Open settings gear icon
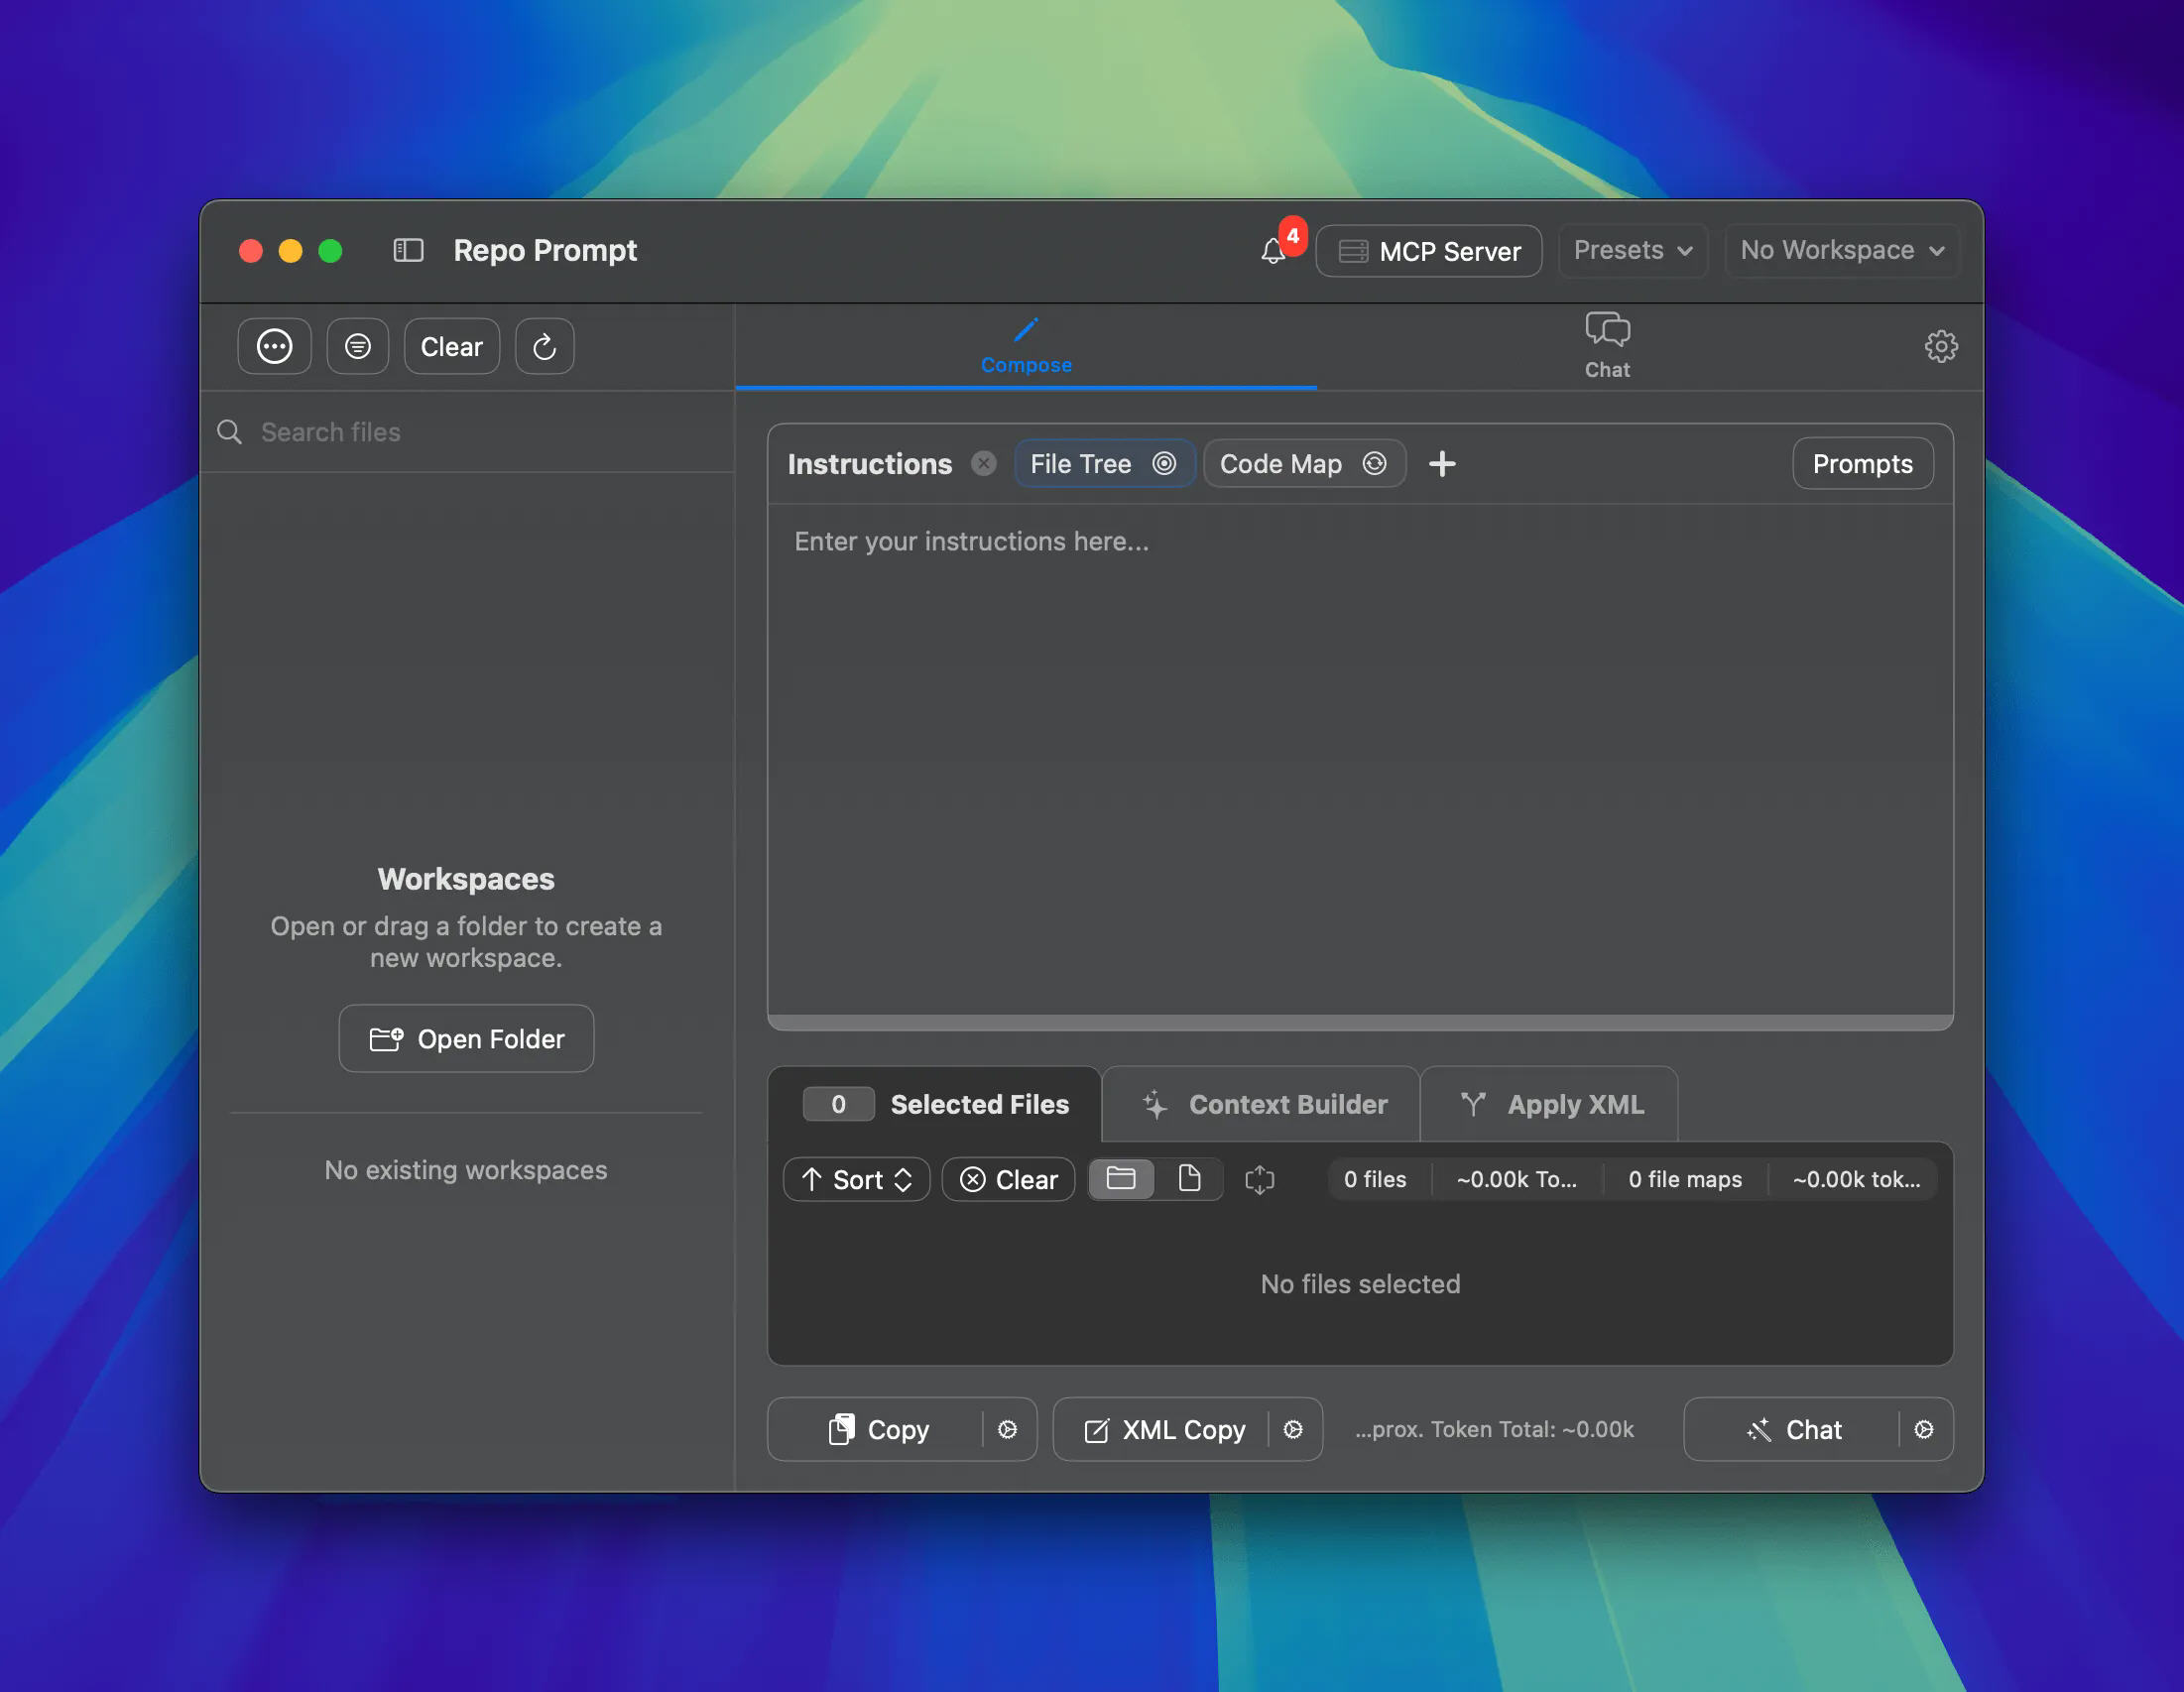Image resolution: width=2184 pixels, height=1692 pixels. click(1941, 347)
